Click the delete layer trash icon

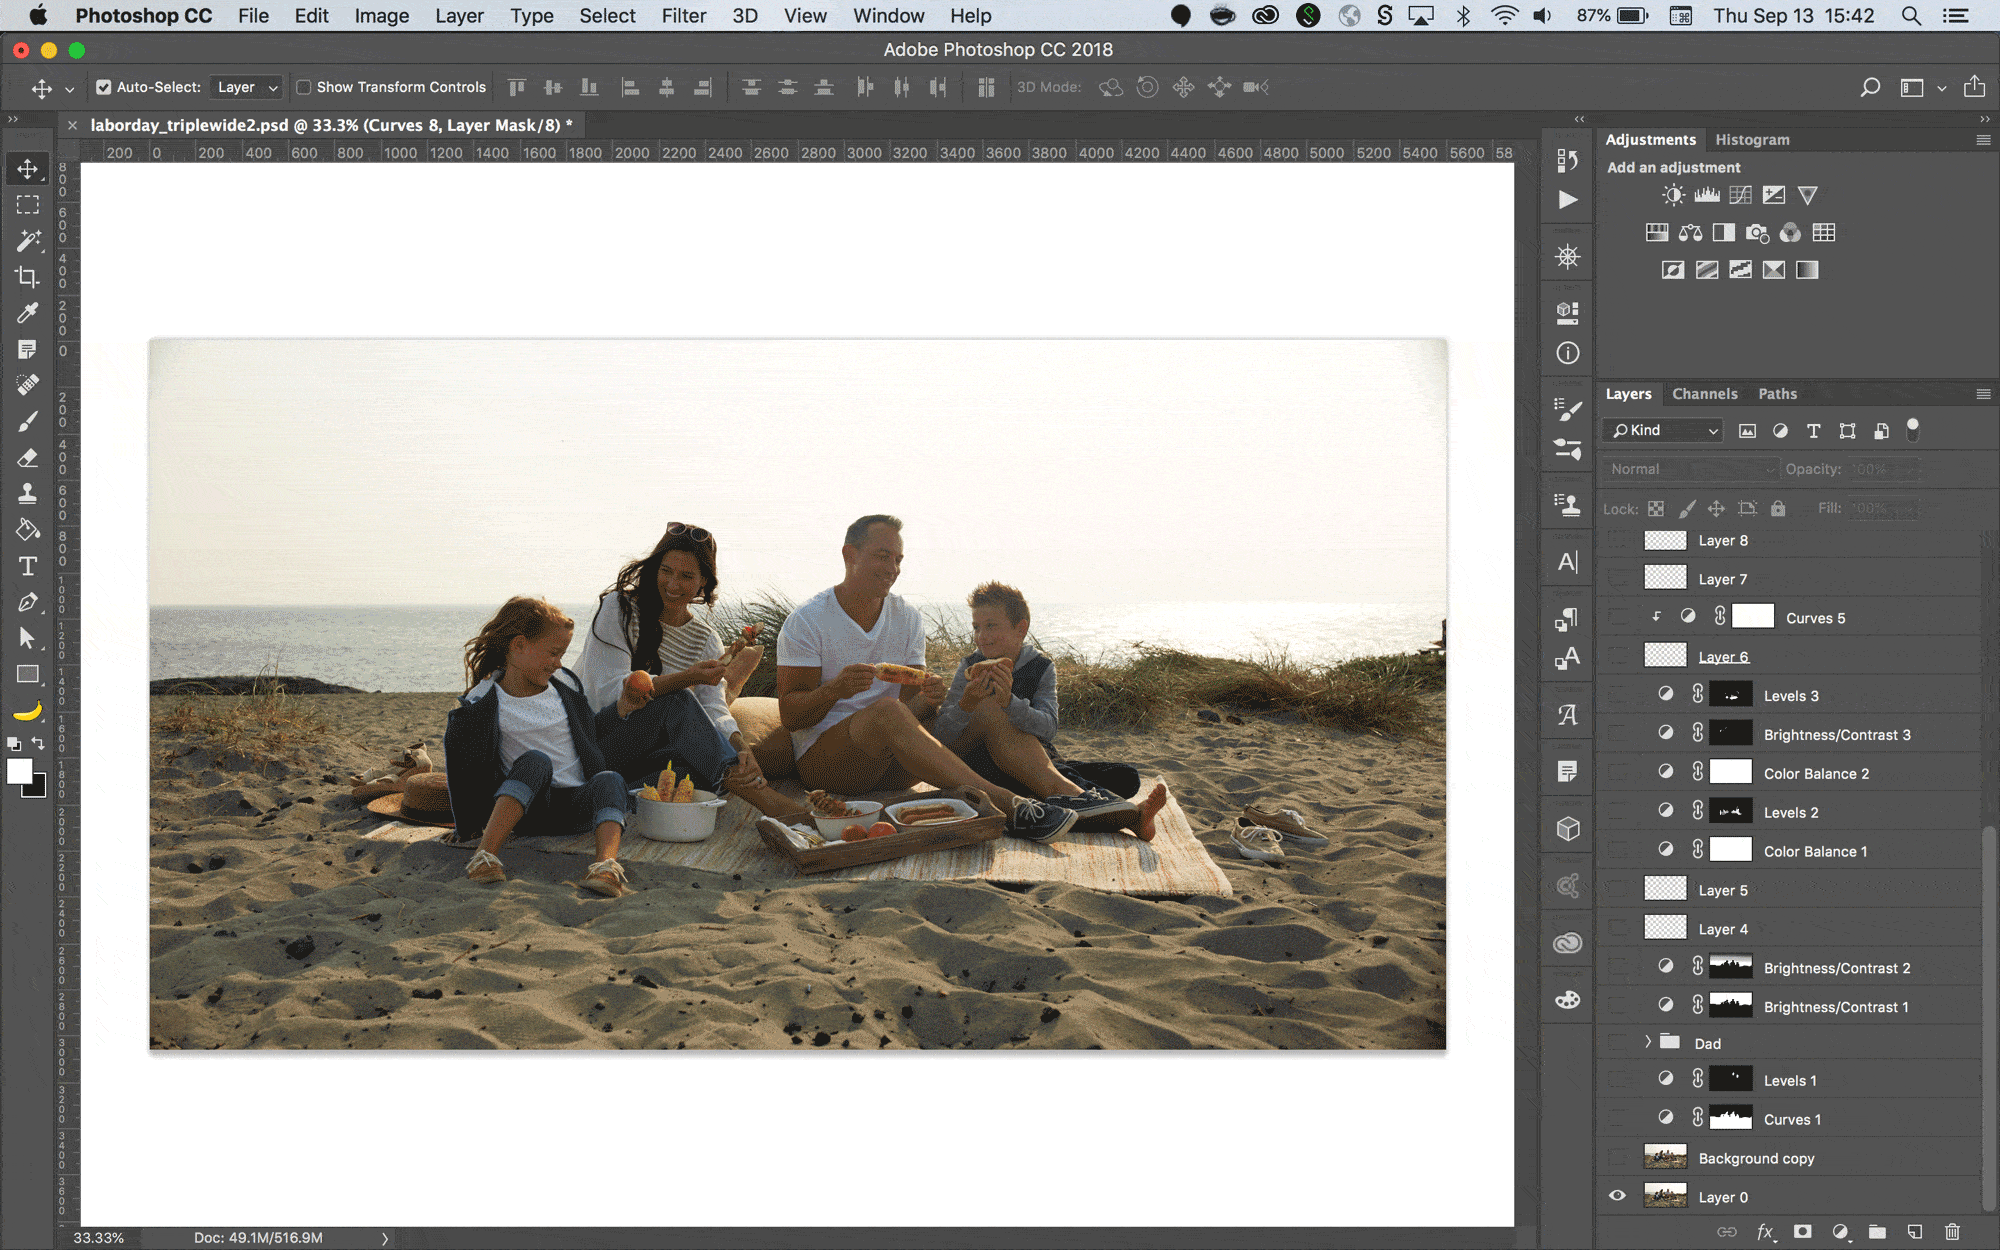point(1952,1231)
